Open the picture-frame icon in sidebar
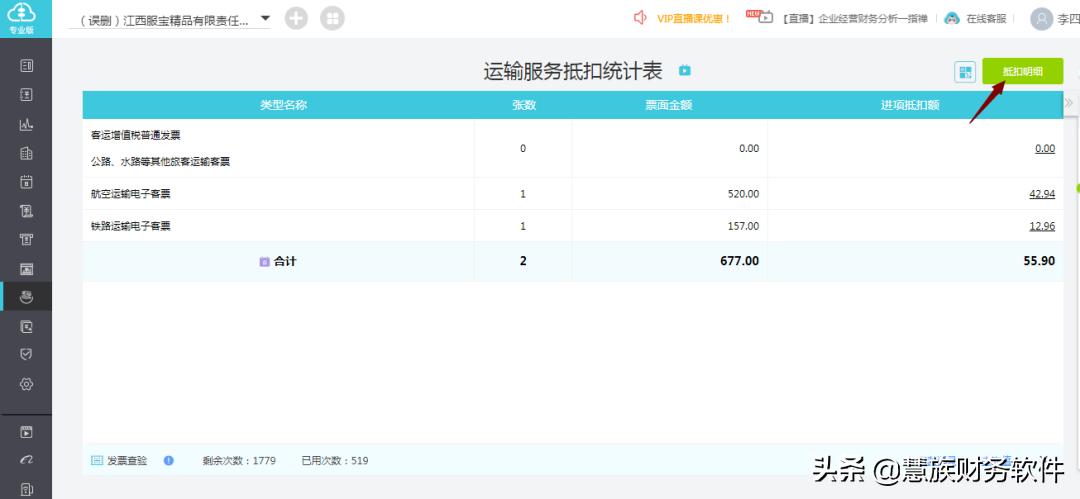 (x=26, y=268)
